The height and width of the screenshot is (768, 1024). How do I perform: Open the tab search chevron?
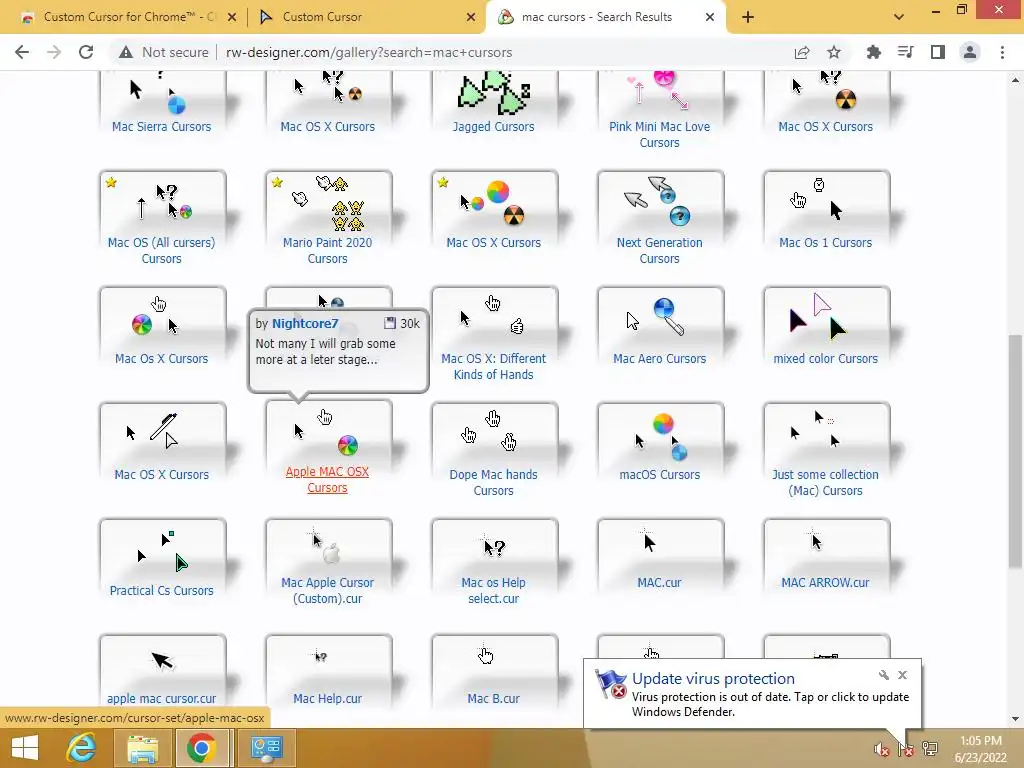point(899,17)
